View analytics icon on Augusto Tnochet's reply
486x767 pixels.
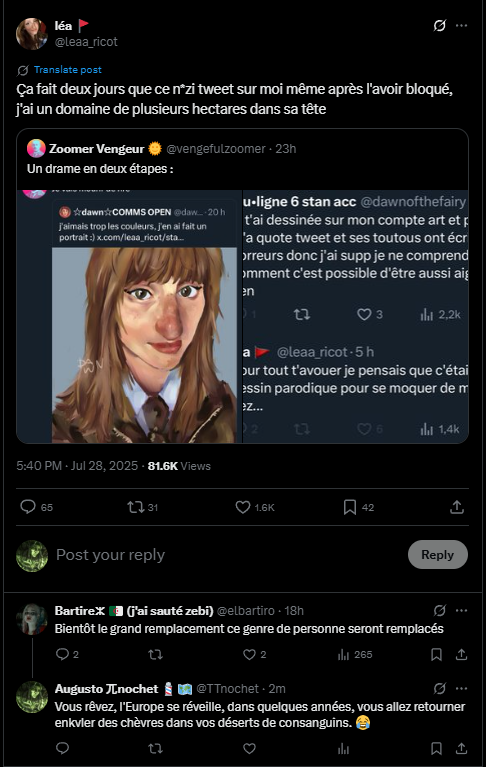pos(343,748)
